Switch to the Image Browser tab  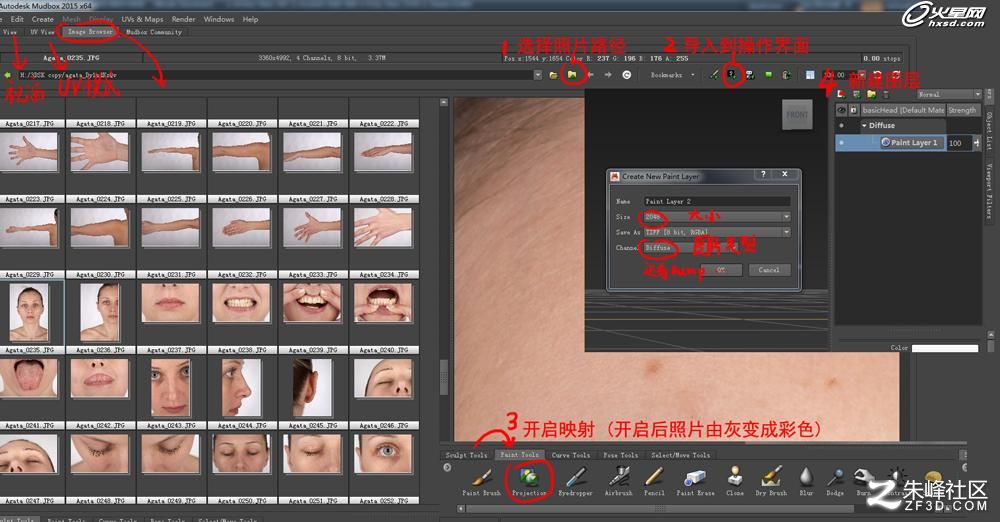coord(90,32)
